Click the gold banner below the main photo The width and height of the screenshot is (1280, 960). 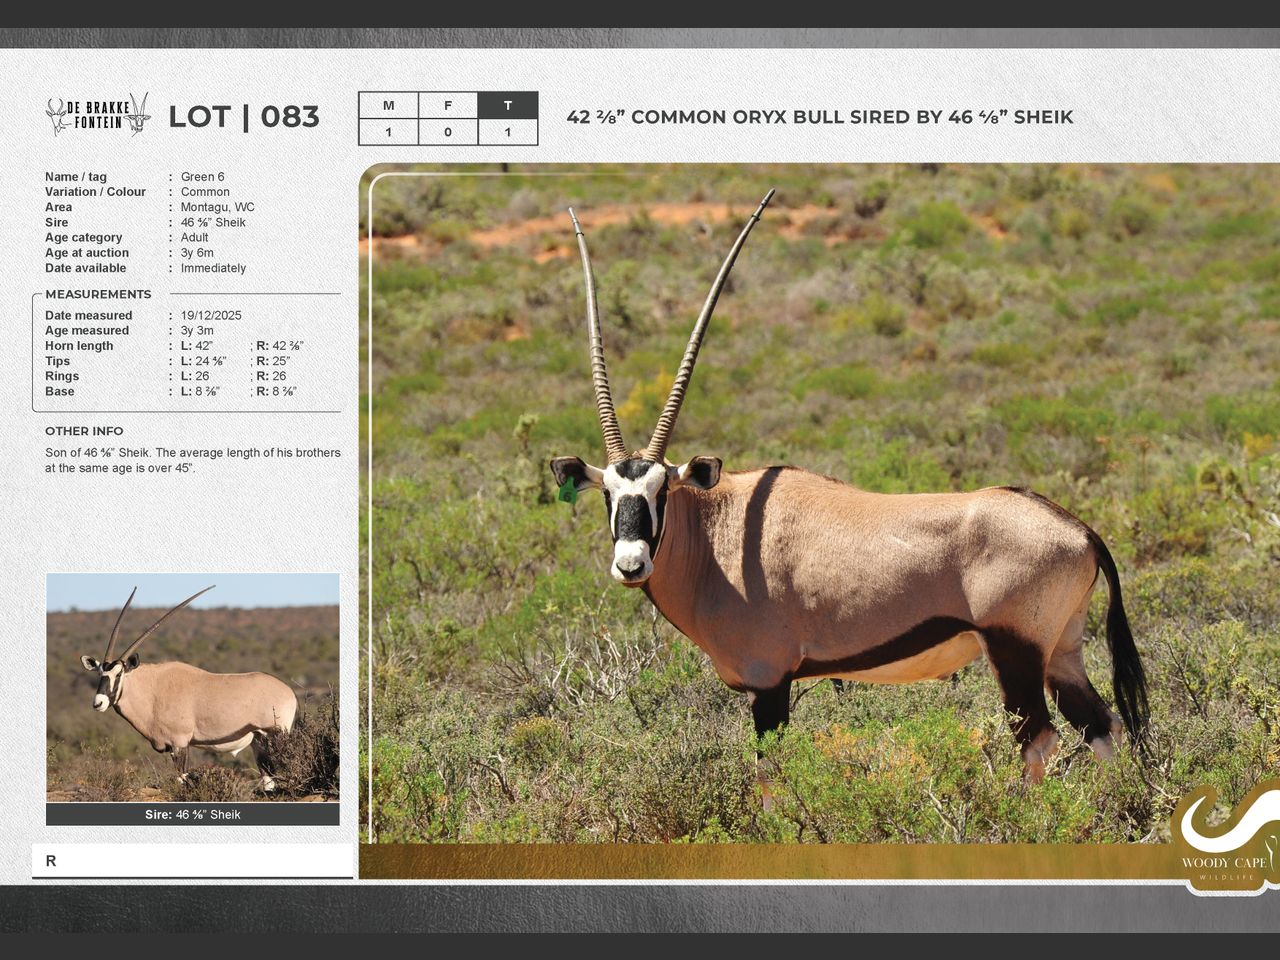[760, 861]
